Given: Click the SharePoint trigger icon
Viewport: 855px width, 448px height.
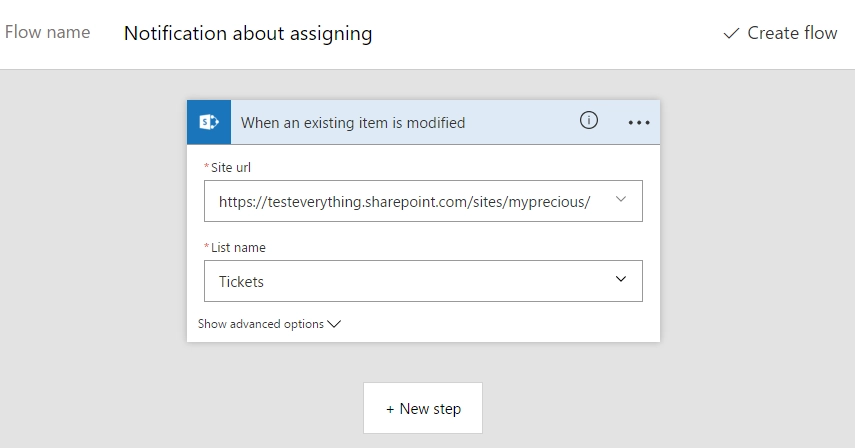Looking at the screenshot, I should click(209, 122).
